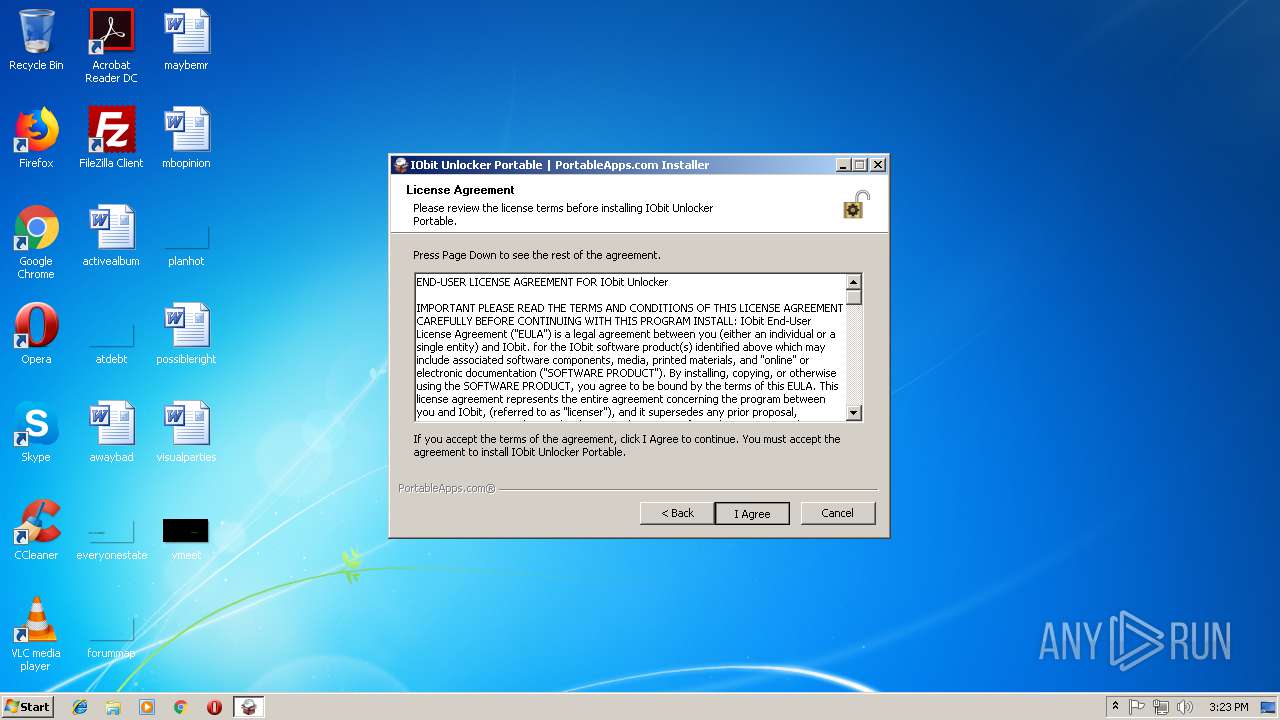The image size is (1280, 720).
Task: Click the 'PortableApps.com®' footer text
Action: click(447, 488)
